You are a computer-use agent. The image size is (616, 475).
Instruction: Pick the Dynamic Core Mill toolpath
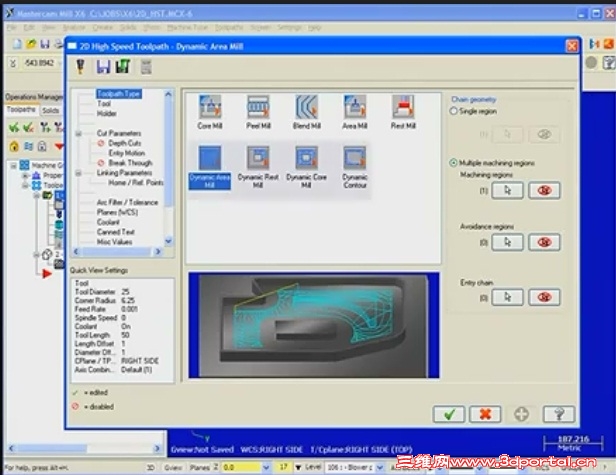(306, 158)
